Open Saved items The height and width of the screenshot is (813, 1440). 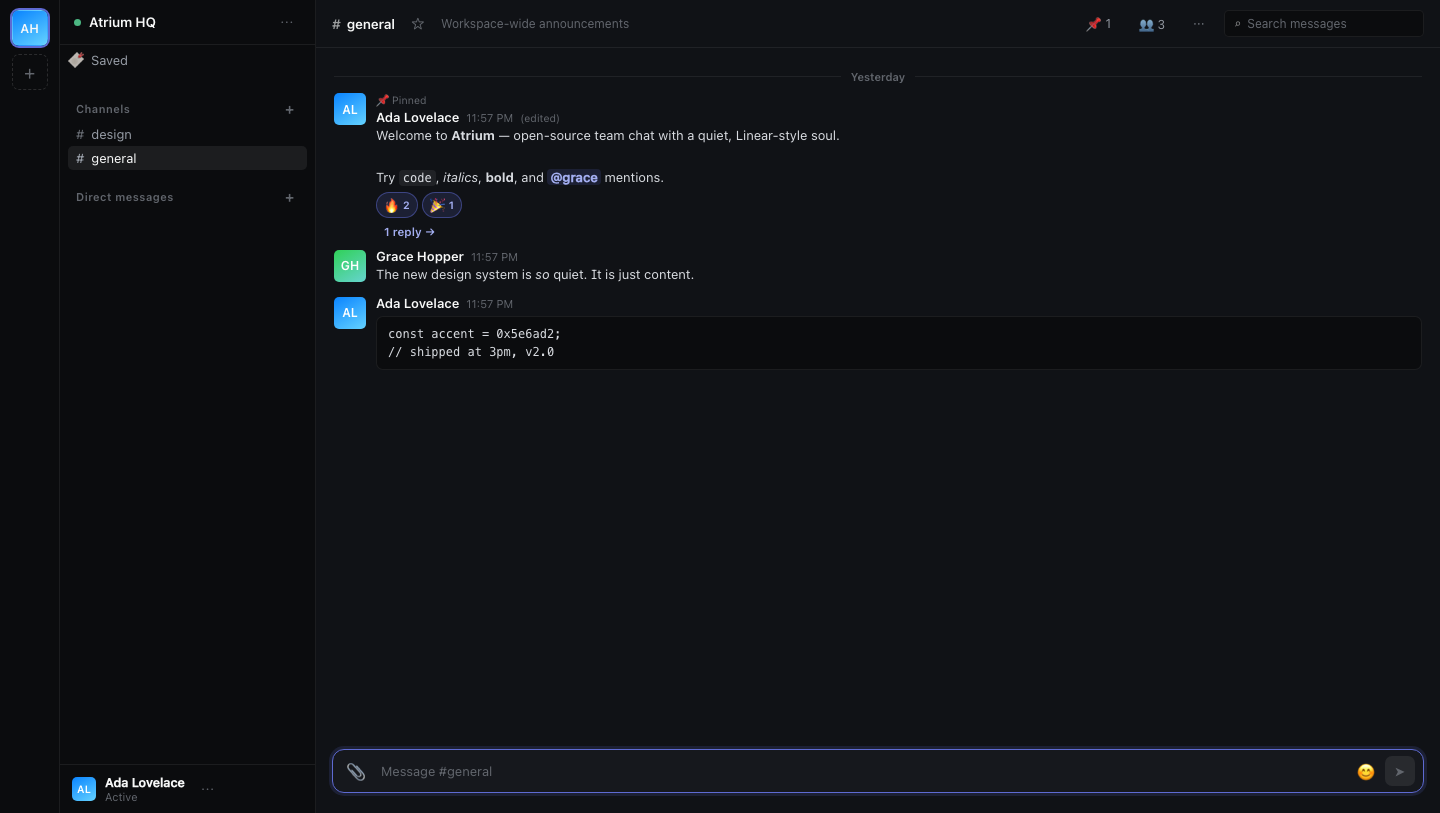pos(187,60)
